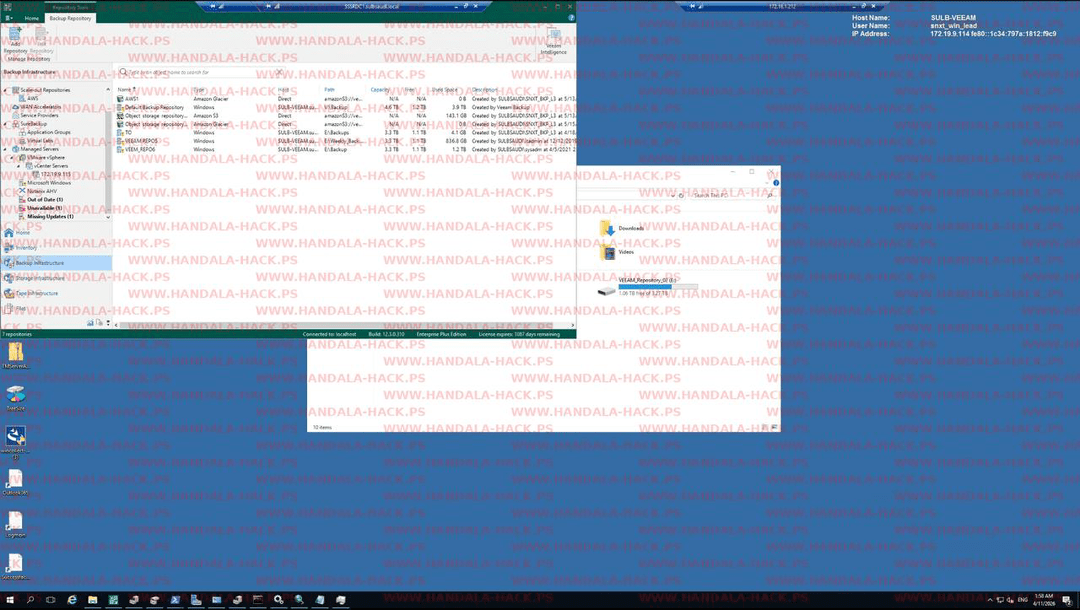The image size is (1080, 610).
Task: Collapse the Scale-out Repositories tree node
Action: (x=6, y=90)
